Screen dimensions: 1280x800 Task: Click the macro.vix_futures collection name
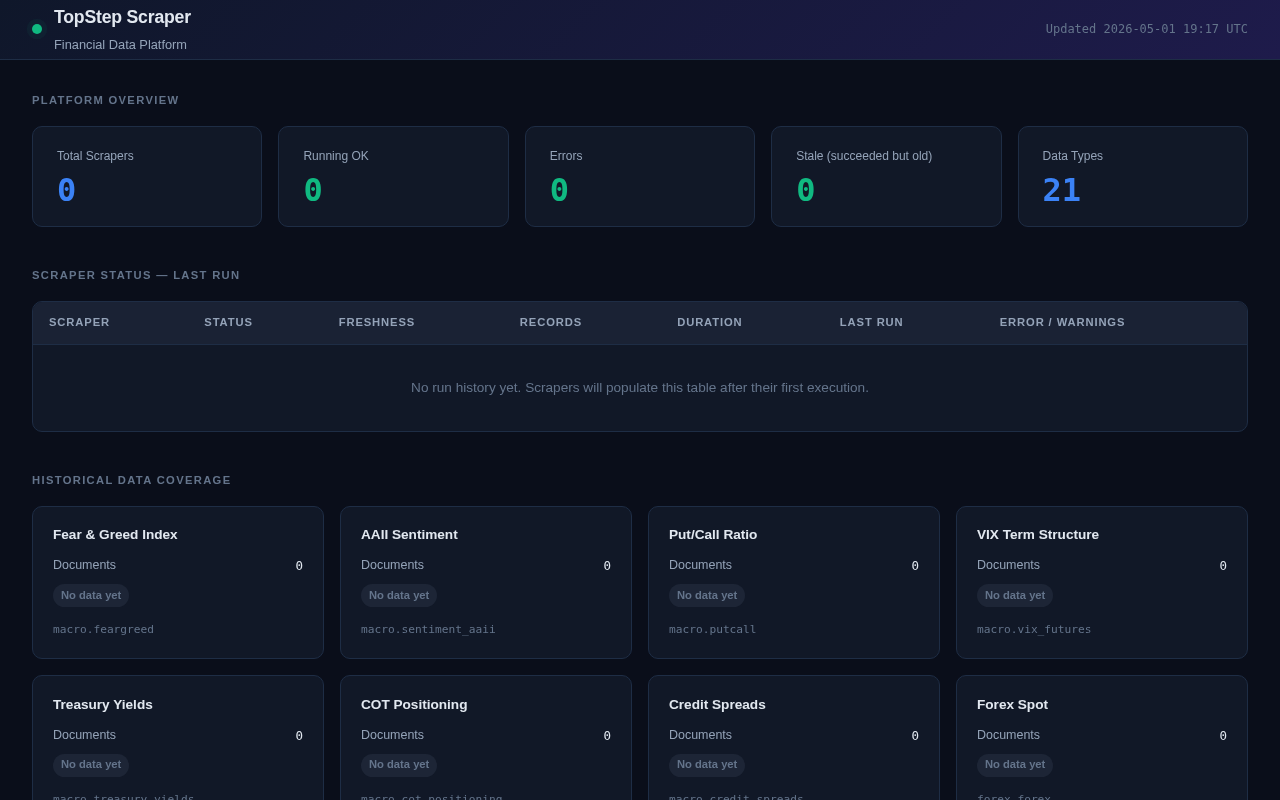pos(1034,630)
